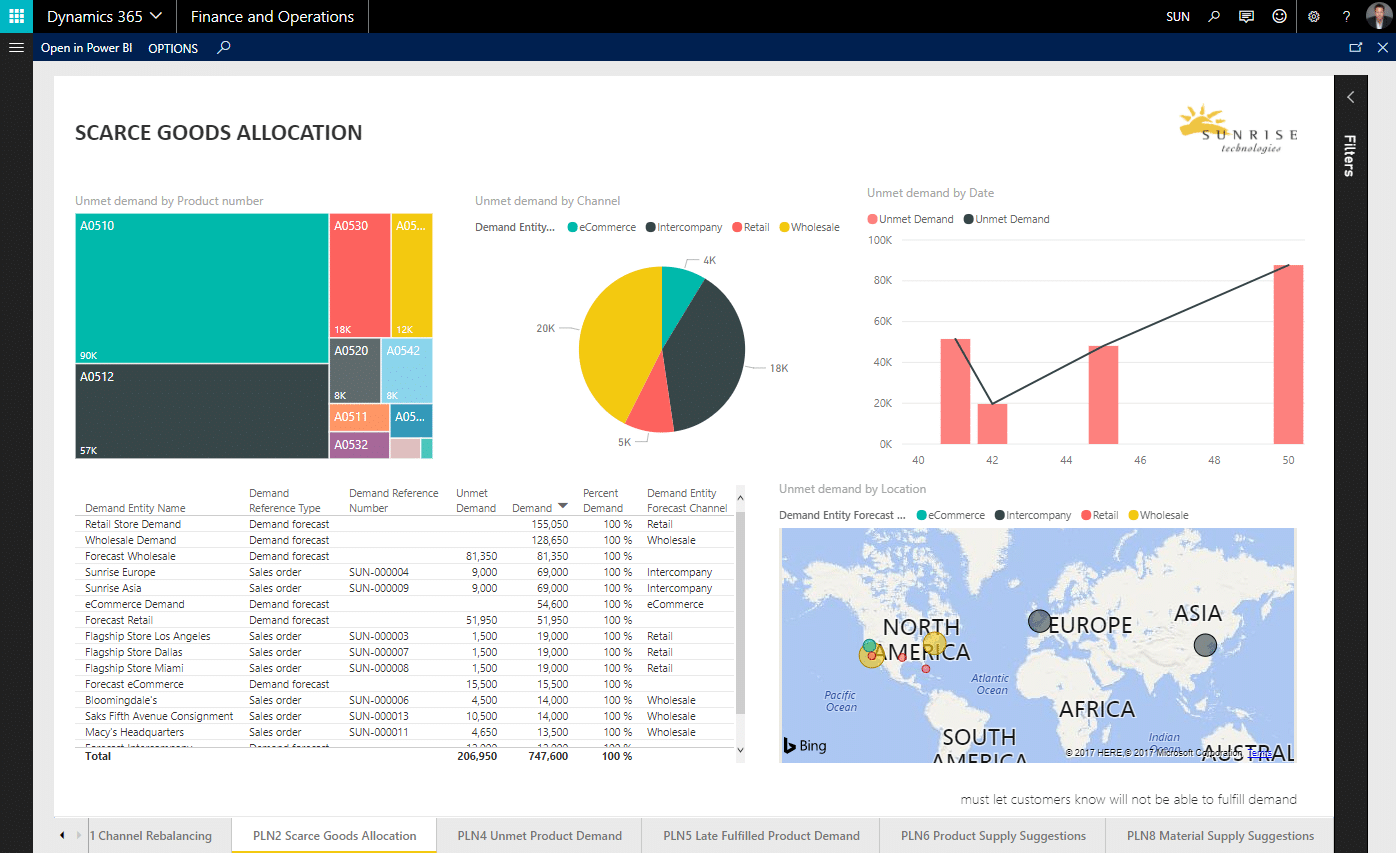Screen dimensions: 1396x853
Task: Click the smiley feedback icon
Action: click(x=1279, y=17)
